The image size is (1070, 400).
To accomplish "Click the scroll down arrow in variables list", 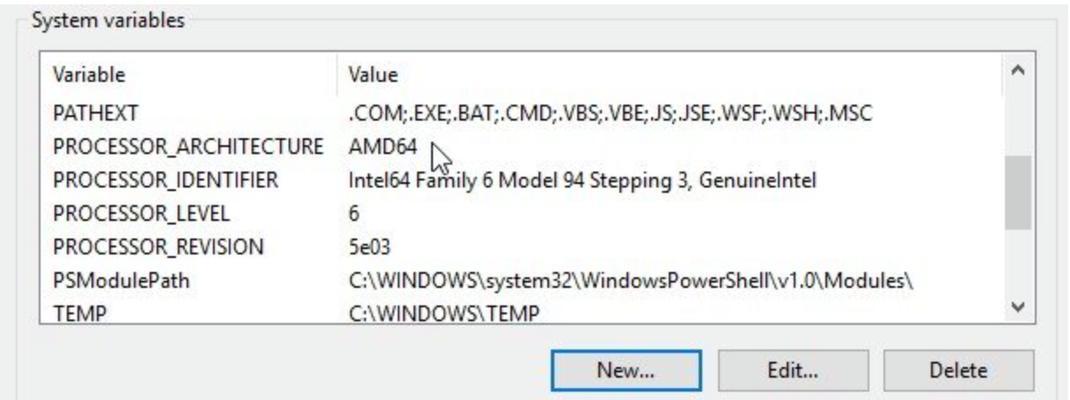I will 1017,308.
